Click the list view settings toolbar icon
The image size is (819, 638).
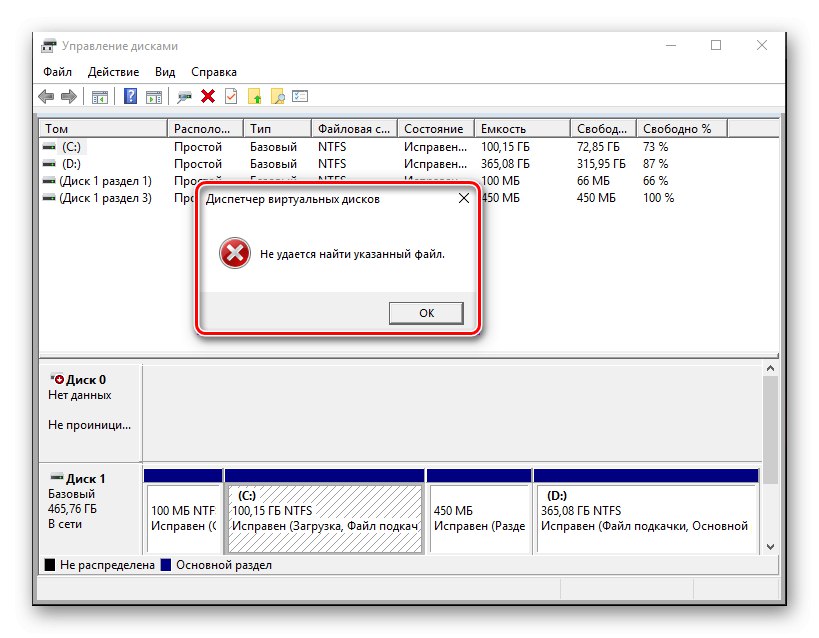pos(300,96)
